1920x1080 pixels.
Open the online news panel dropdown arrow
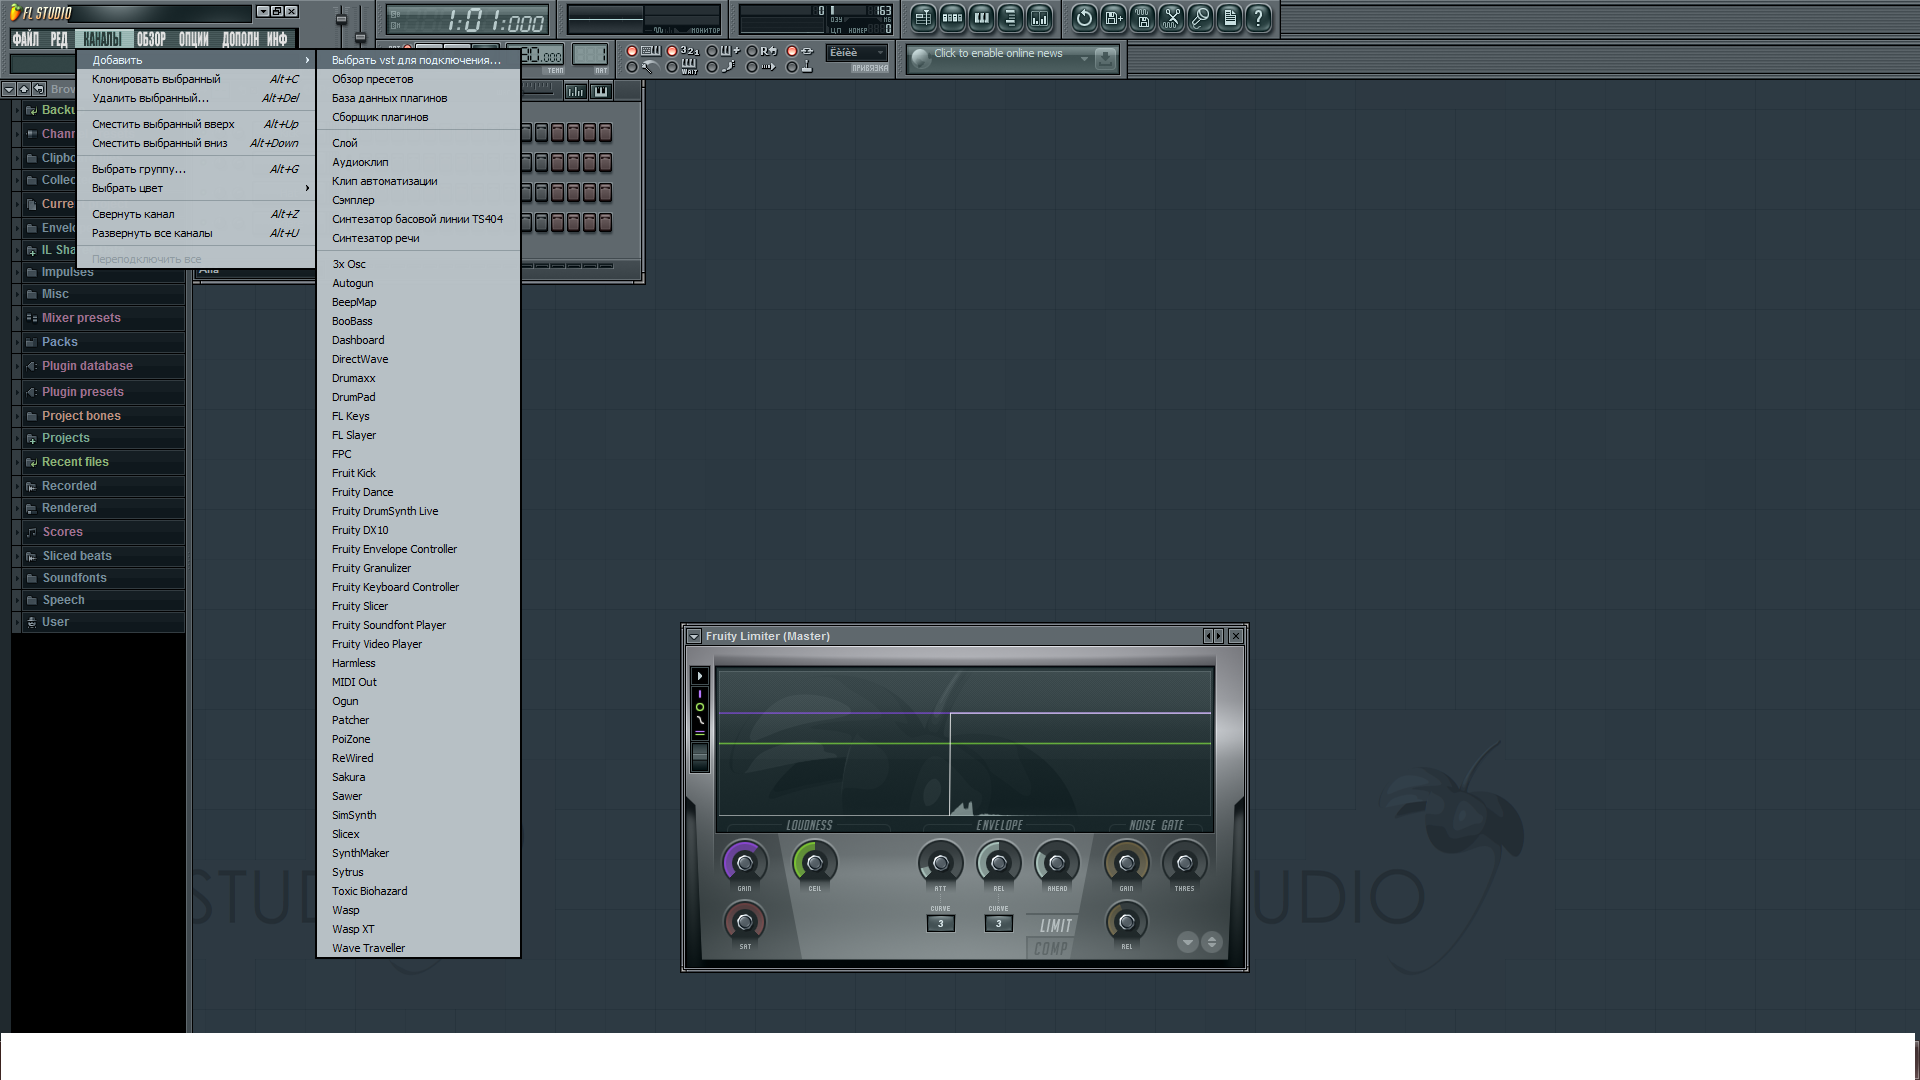(x=1084, y=59)
